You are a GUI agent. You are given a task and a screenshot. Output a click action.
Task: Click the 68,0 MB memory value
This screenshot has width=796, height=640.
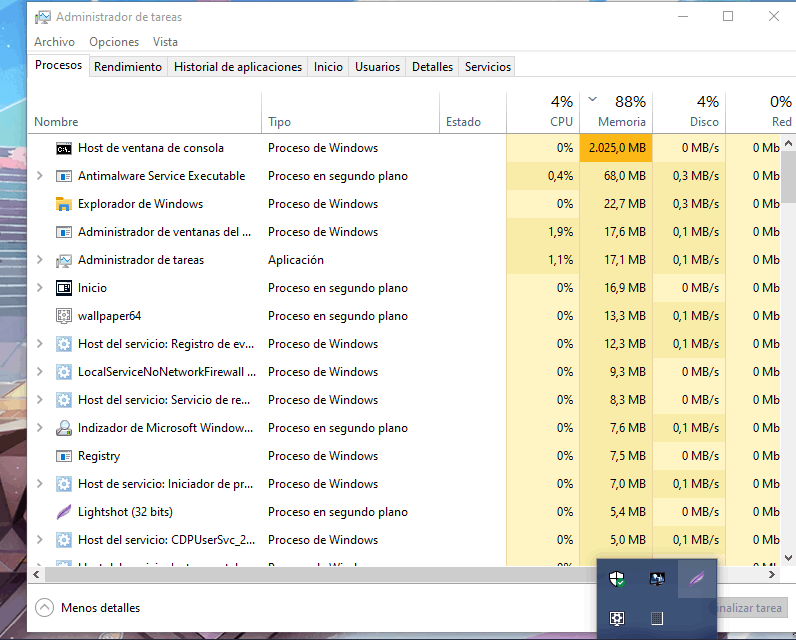point(624,176)
